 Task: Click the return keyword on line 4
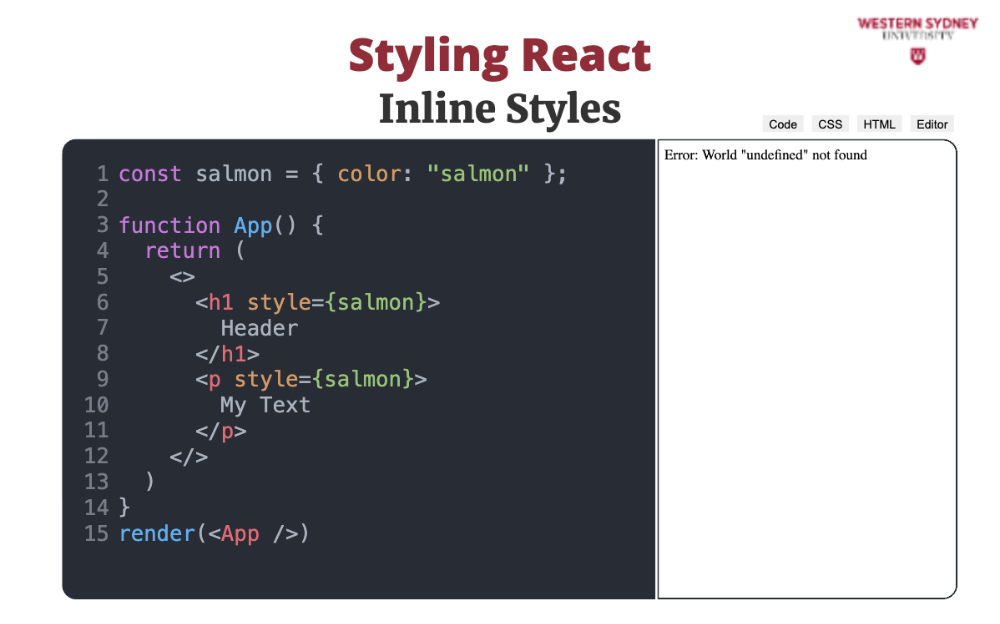[x=182, y=251]
